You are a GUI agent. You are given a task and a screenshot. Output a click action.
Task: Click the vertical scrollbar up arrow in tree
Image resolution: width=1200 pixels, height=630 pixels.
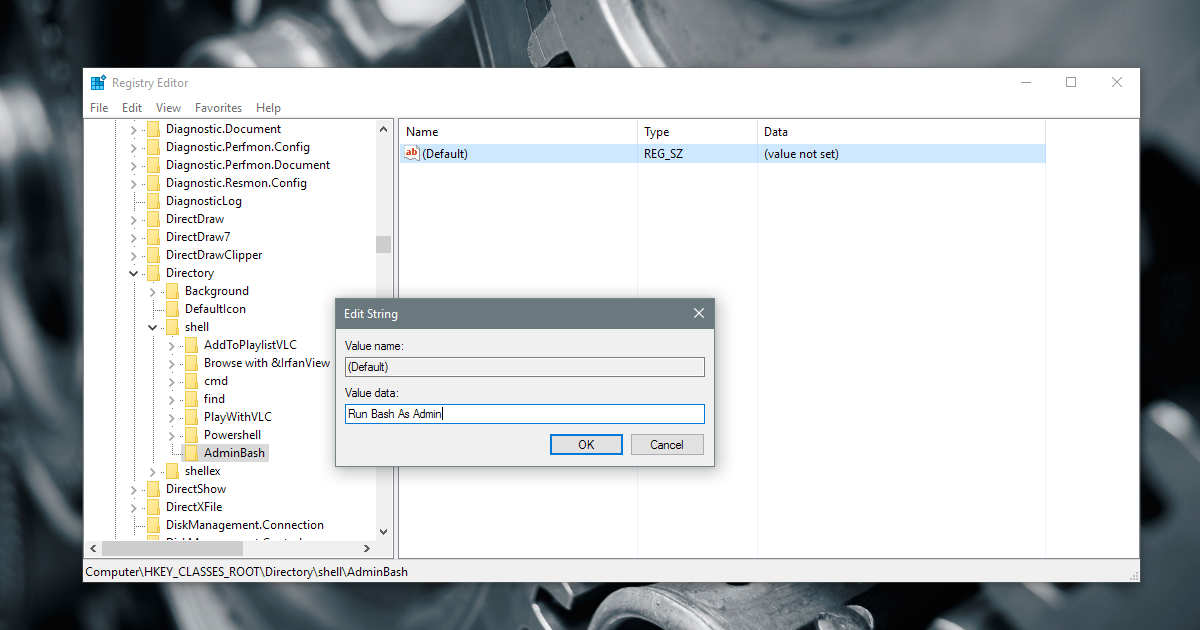coord(383,129)
